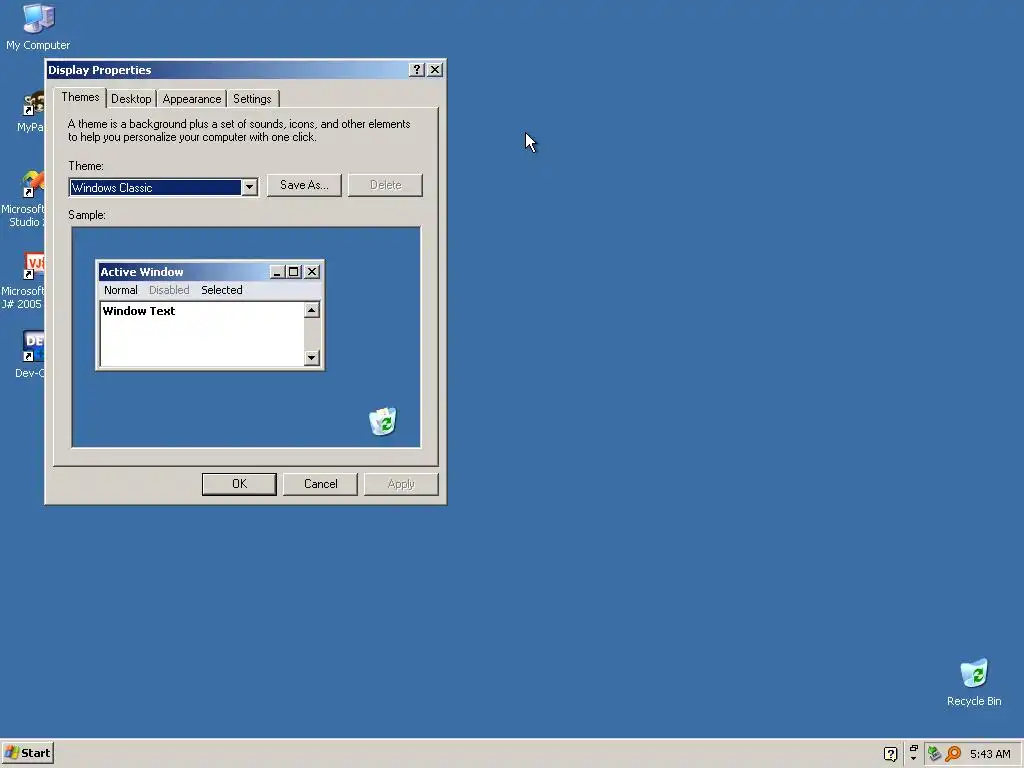The width and height of the screenshot is (1024, 768).
Task: Click the greyed-out Delete button
Action: pos(385,185)
